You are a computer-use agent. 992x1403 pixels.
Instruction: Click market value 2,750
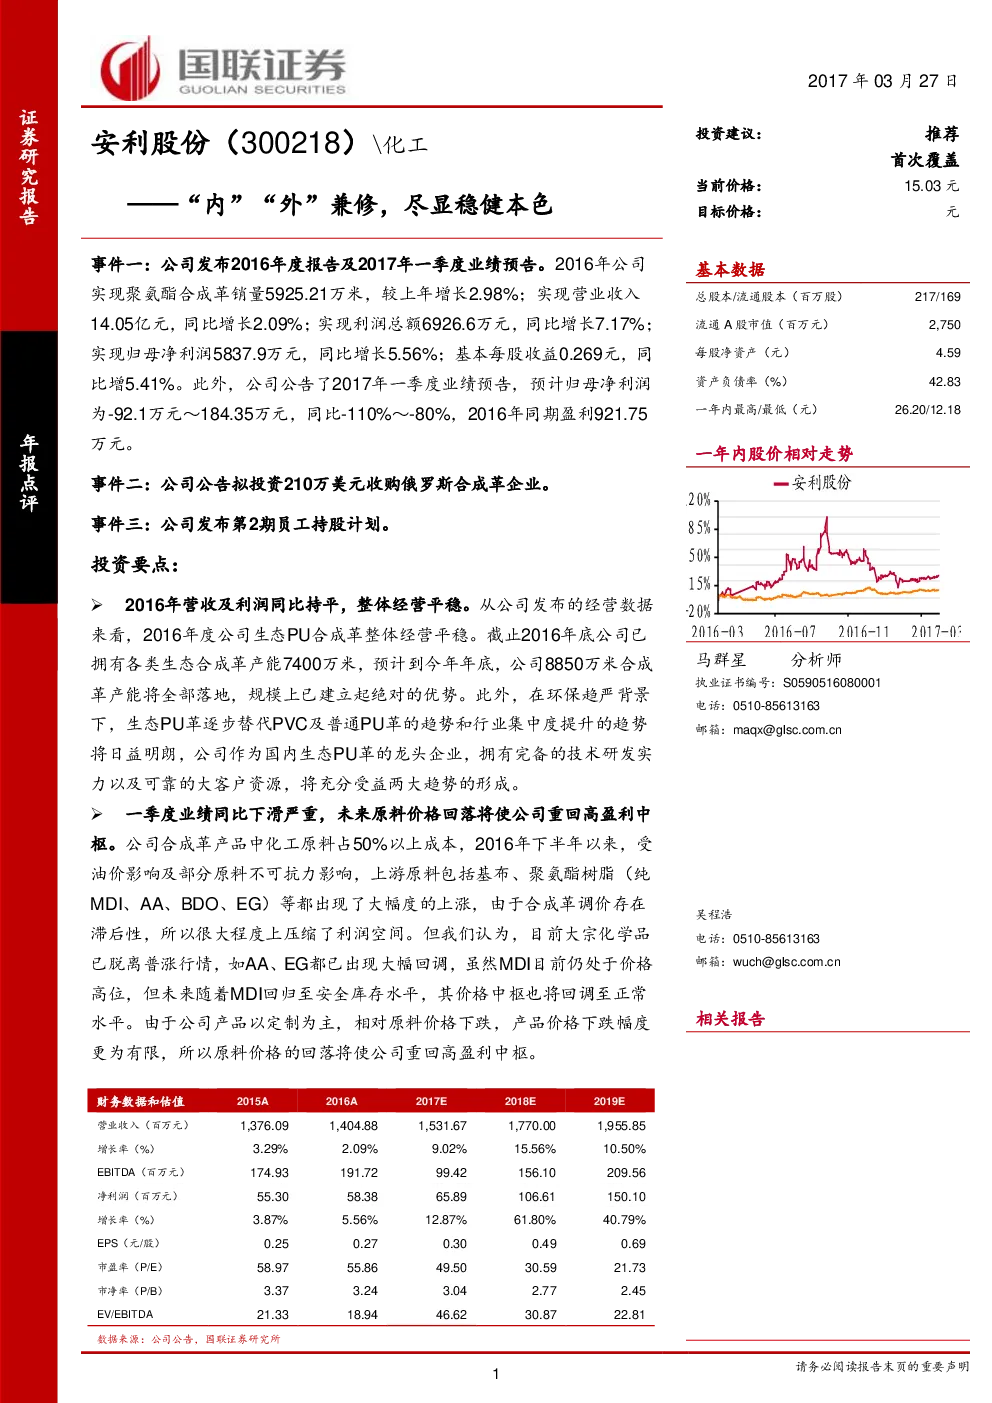click(944, 325)
